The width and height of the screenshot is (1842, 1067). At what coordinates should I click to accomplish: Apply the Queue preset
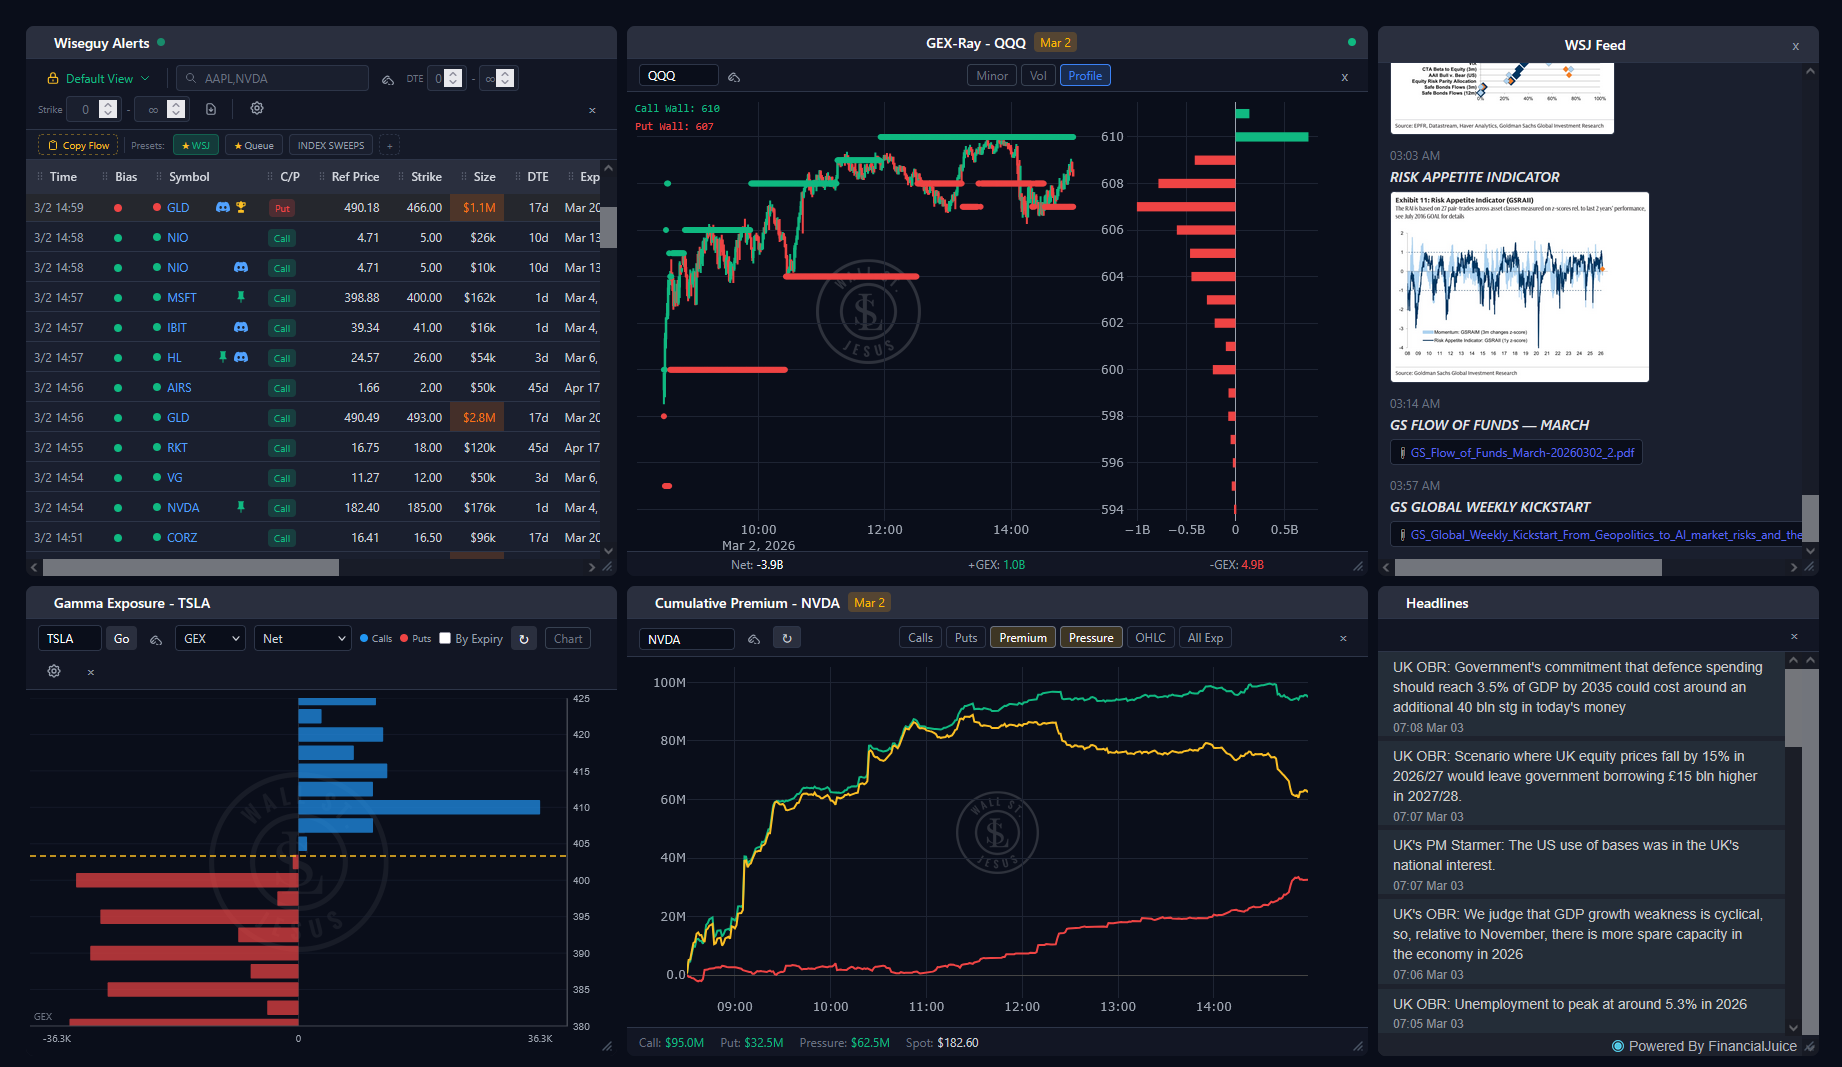(x=254, y=146)
